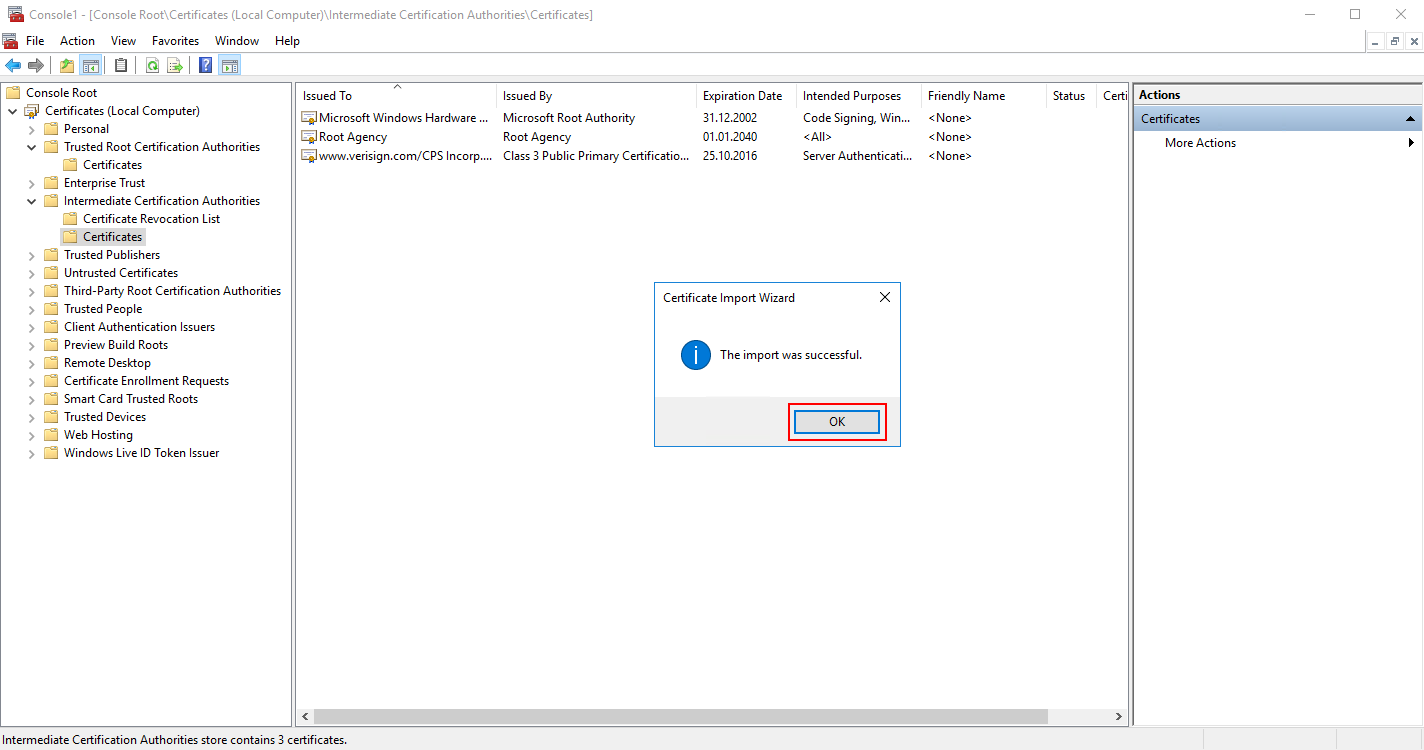This screenshot has height=750, width=1424.
Task: Expand the Trusted Publishers tree node
Action: 31,254
